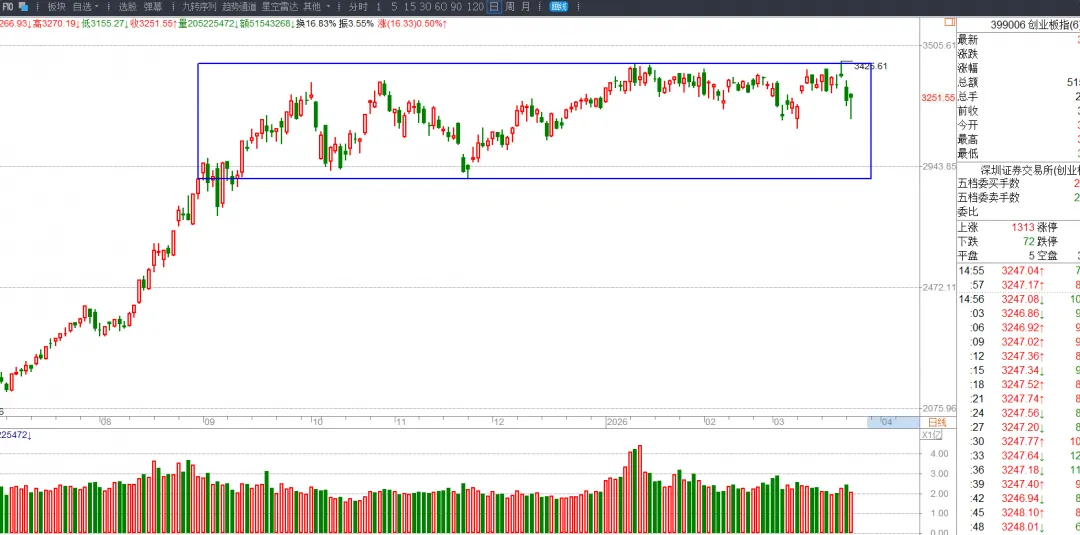Switch to 分时 intraday view
Viewport: 1080px width, 535px height.
pyautogui.click(x=357, y=7)
